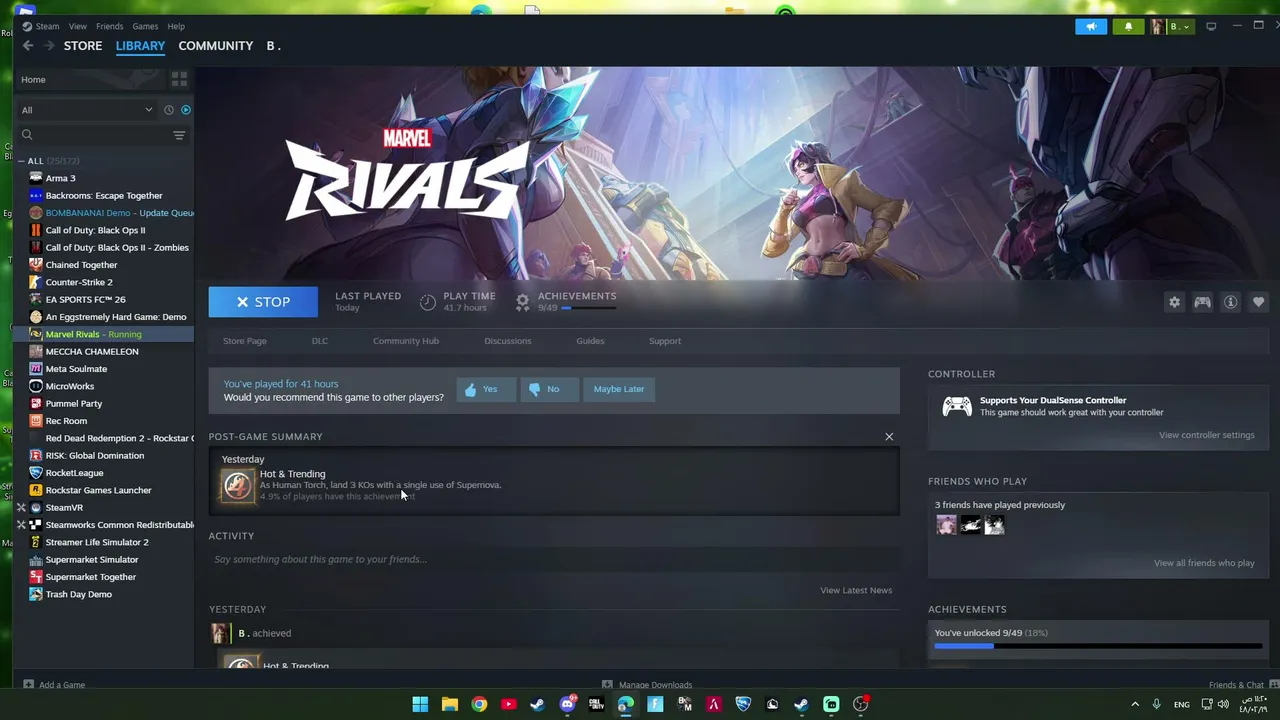Viewport: 1280px width, 720px height.
Task: Recommend the game with Yes thumbs up
Action: click(x=486, y=389)
